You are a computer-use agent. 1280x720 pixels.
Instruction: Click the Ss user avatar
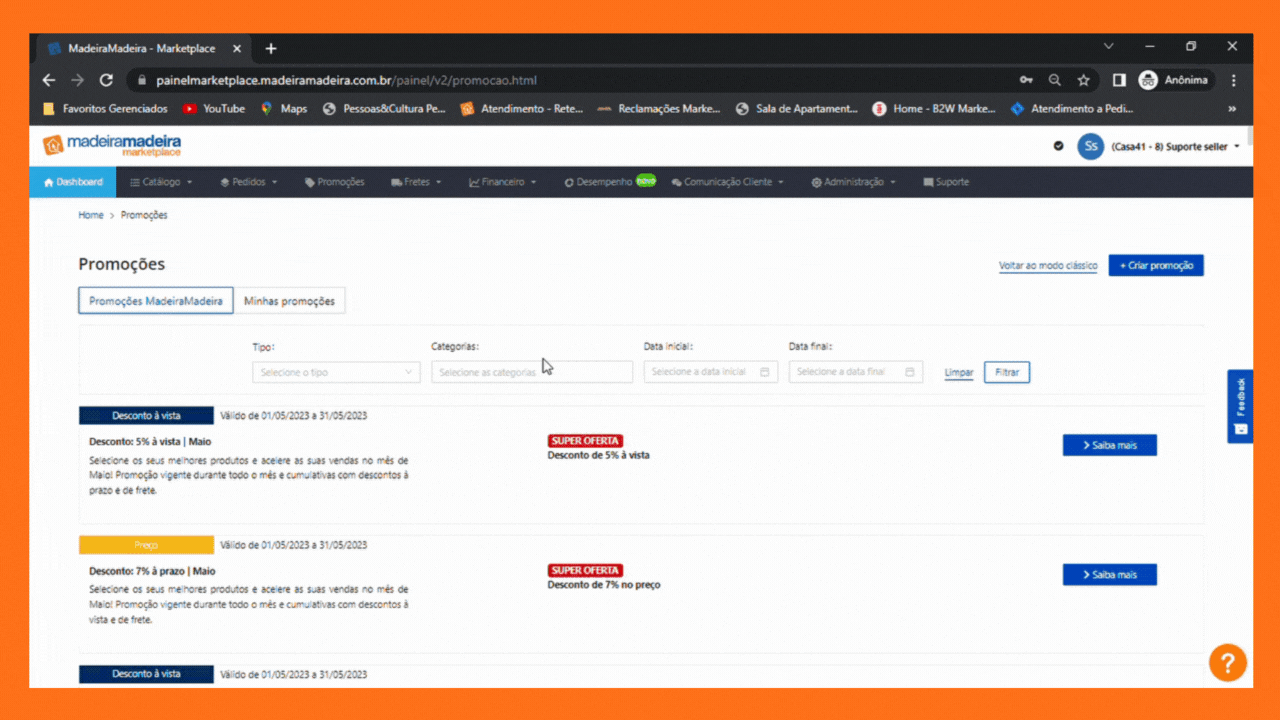tap(1090, 146)
